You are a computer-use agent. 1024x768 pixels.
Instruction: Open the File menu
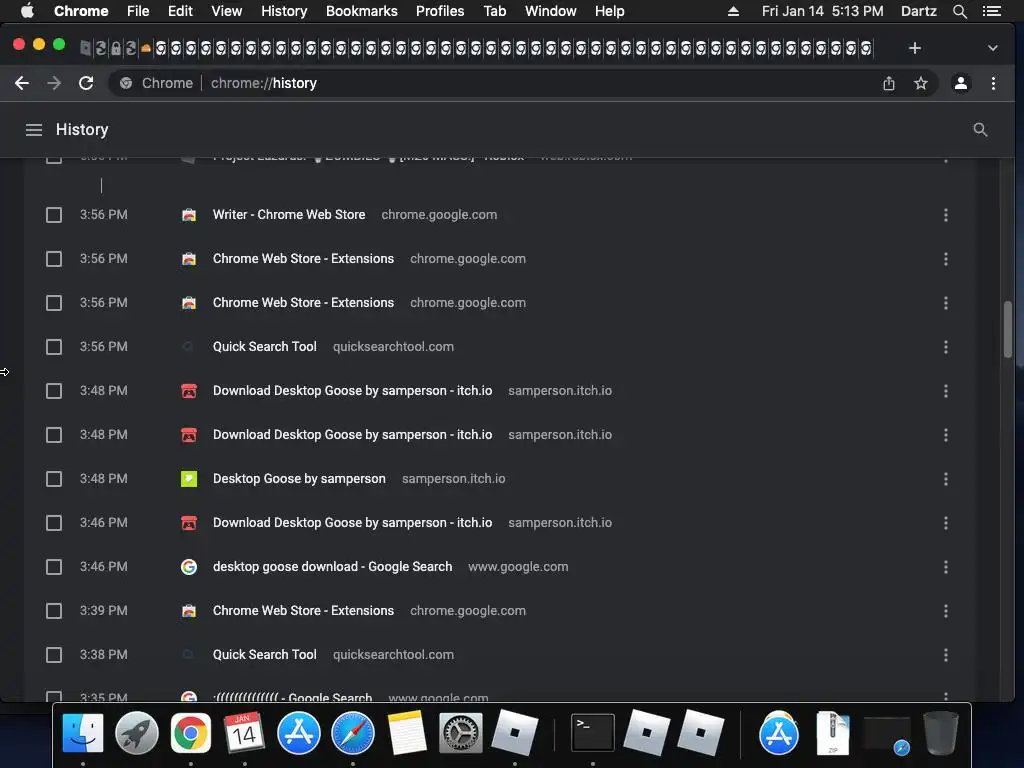coord(138,11)
